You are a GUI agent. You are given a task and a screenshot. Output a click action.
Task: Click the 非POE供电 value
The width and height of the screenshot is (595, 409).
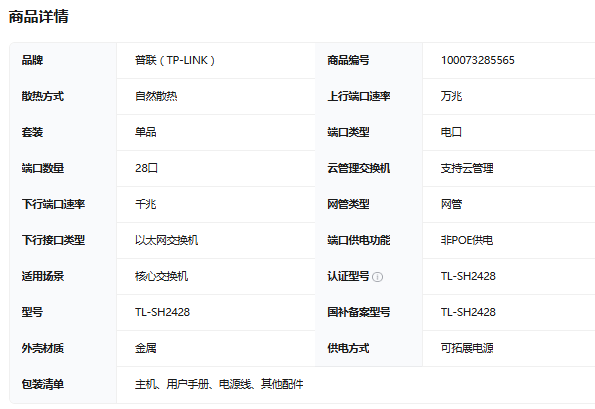click(467, 240)
